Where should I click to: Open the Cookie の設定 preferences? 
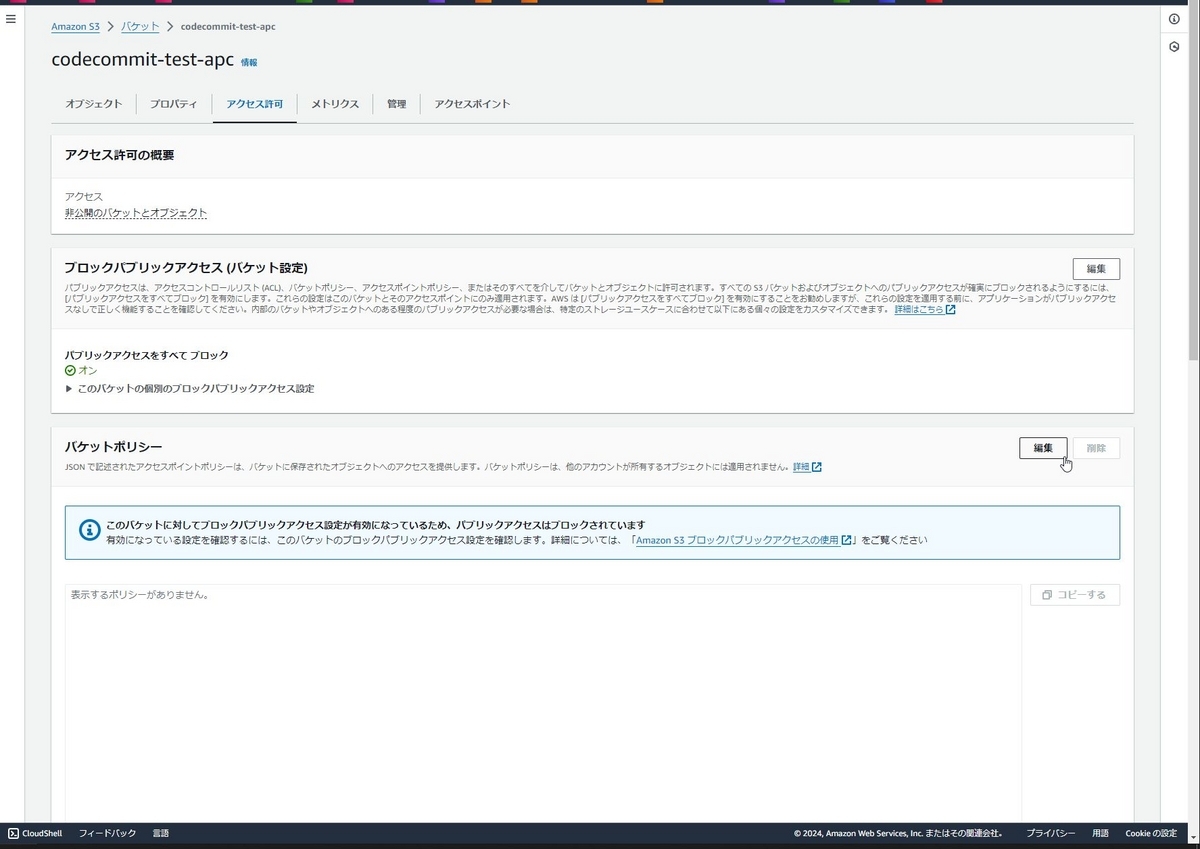(1152, 833)
